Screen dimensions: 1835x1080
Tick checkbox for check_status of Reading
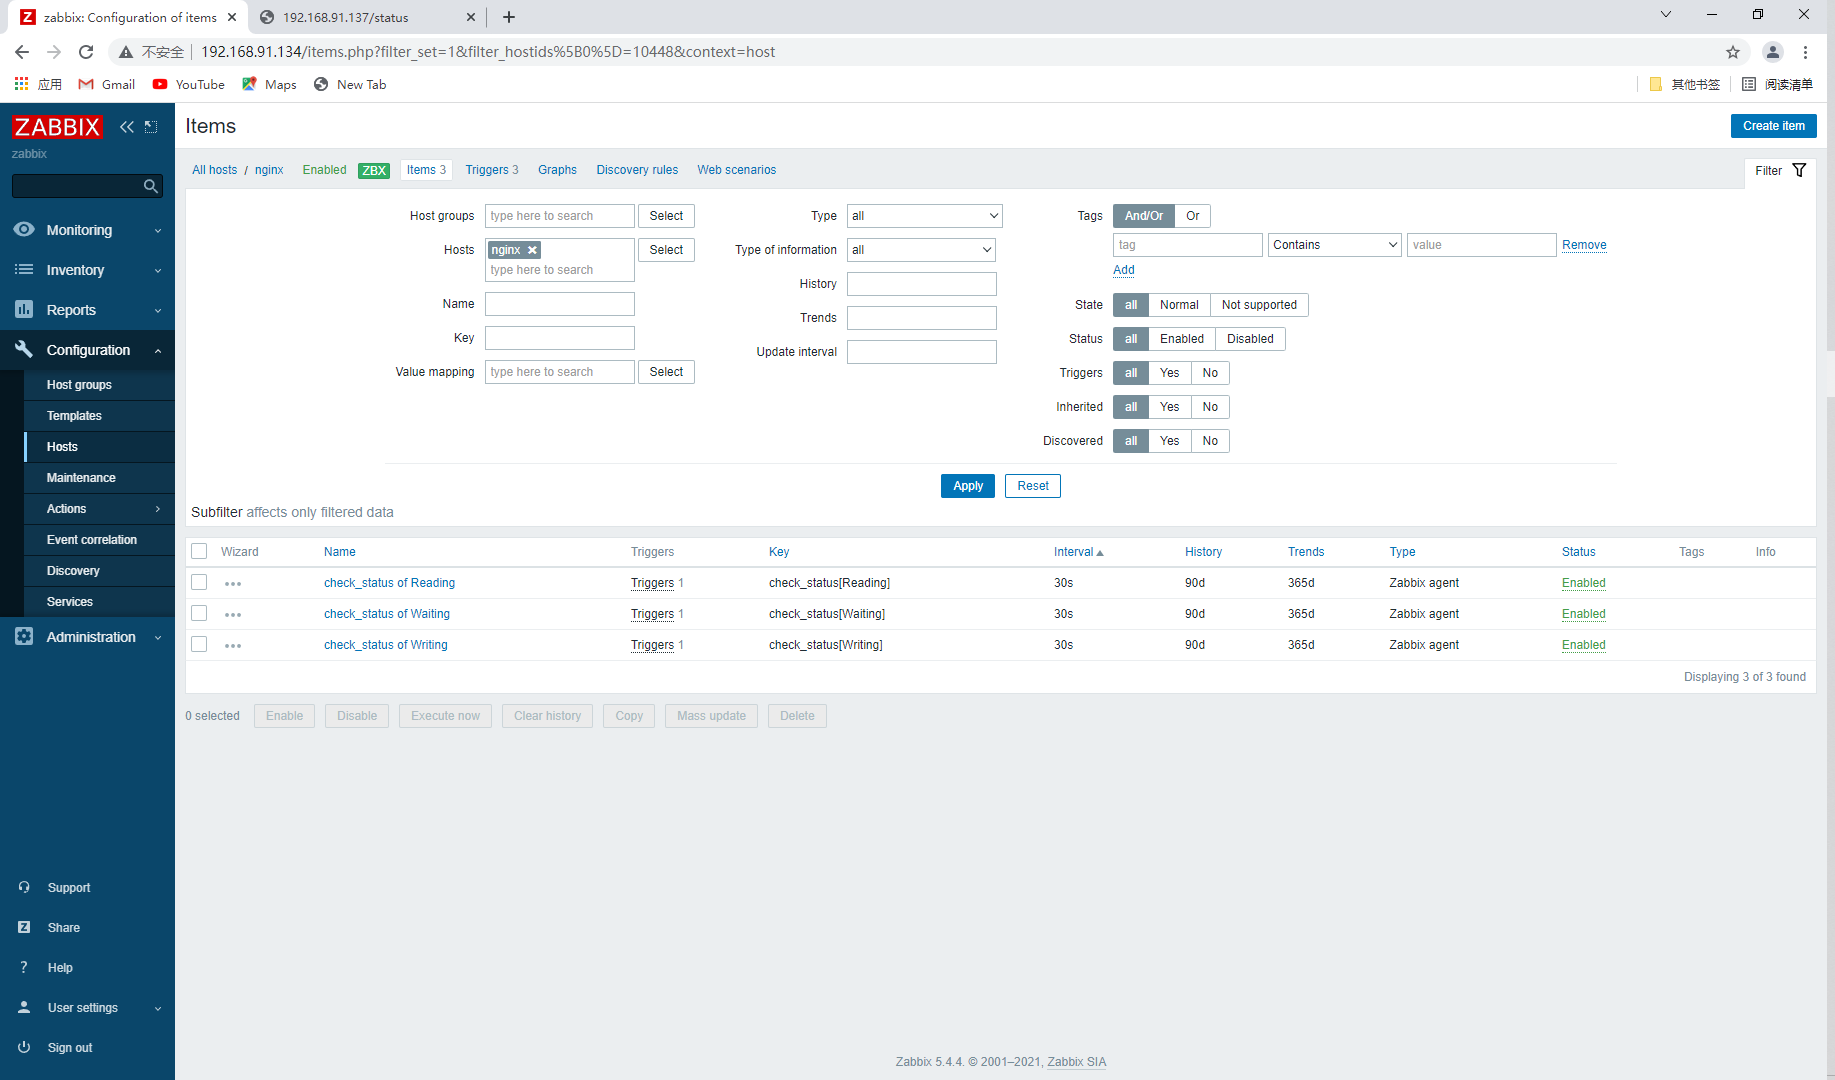(x=199, y=583)
